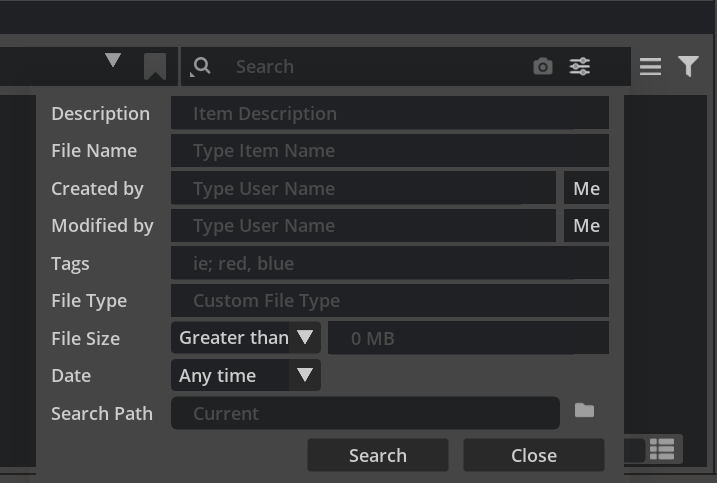Image resolution: width=717 pixels, height=483 pixels.
Task: Click the 0 MB file size field
Action: (x=468, y=338)
